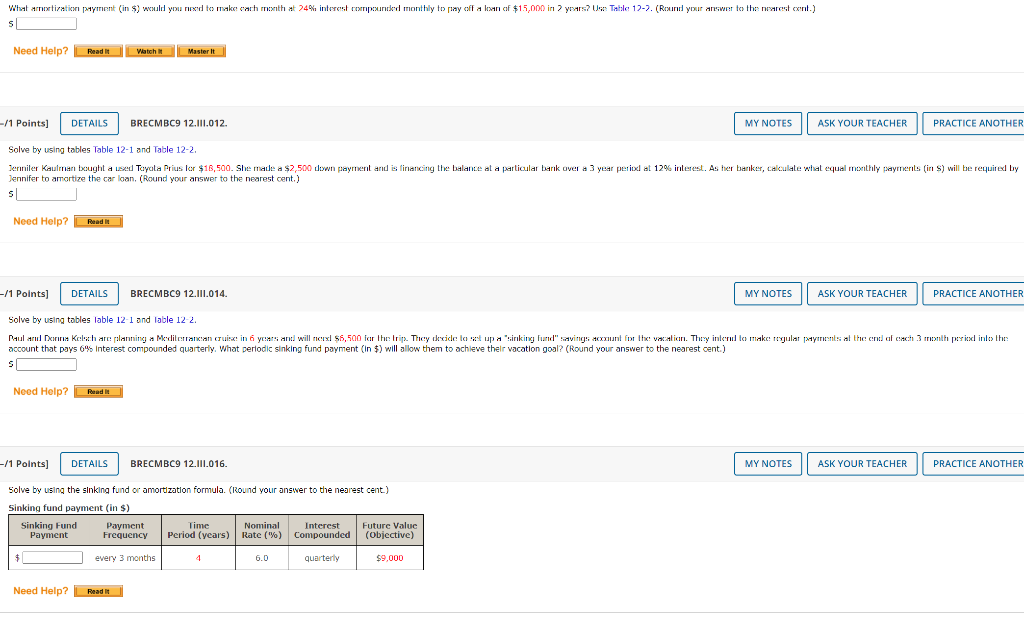Click PRACTICE ANOTHER for question 12.III.016
Viewport: 1024px width, 629px height.
pyautogui.click(x=975, y=464)
